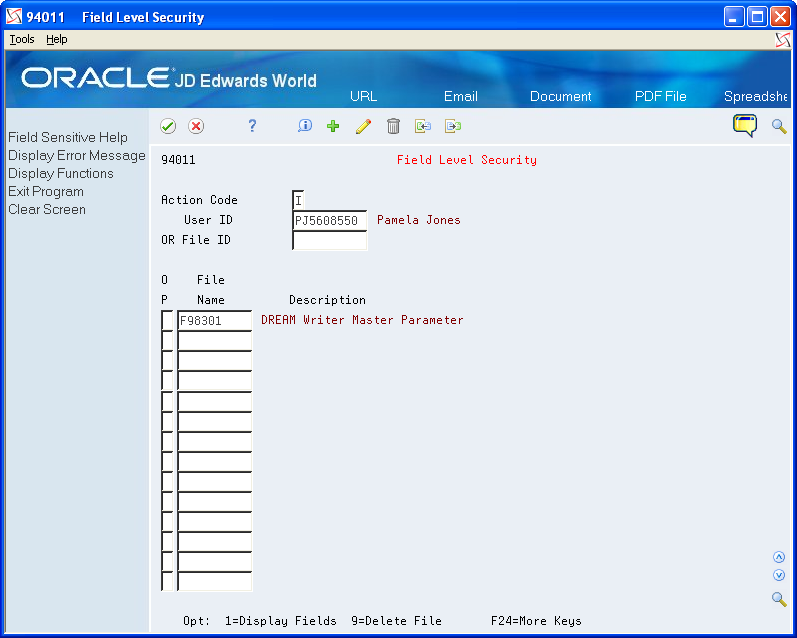Click Clear Screen link
Image resolution: width=797 pixels, height=638 pixels.
tap(47, 209)
